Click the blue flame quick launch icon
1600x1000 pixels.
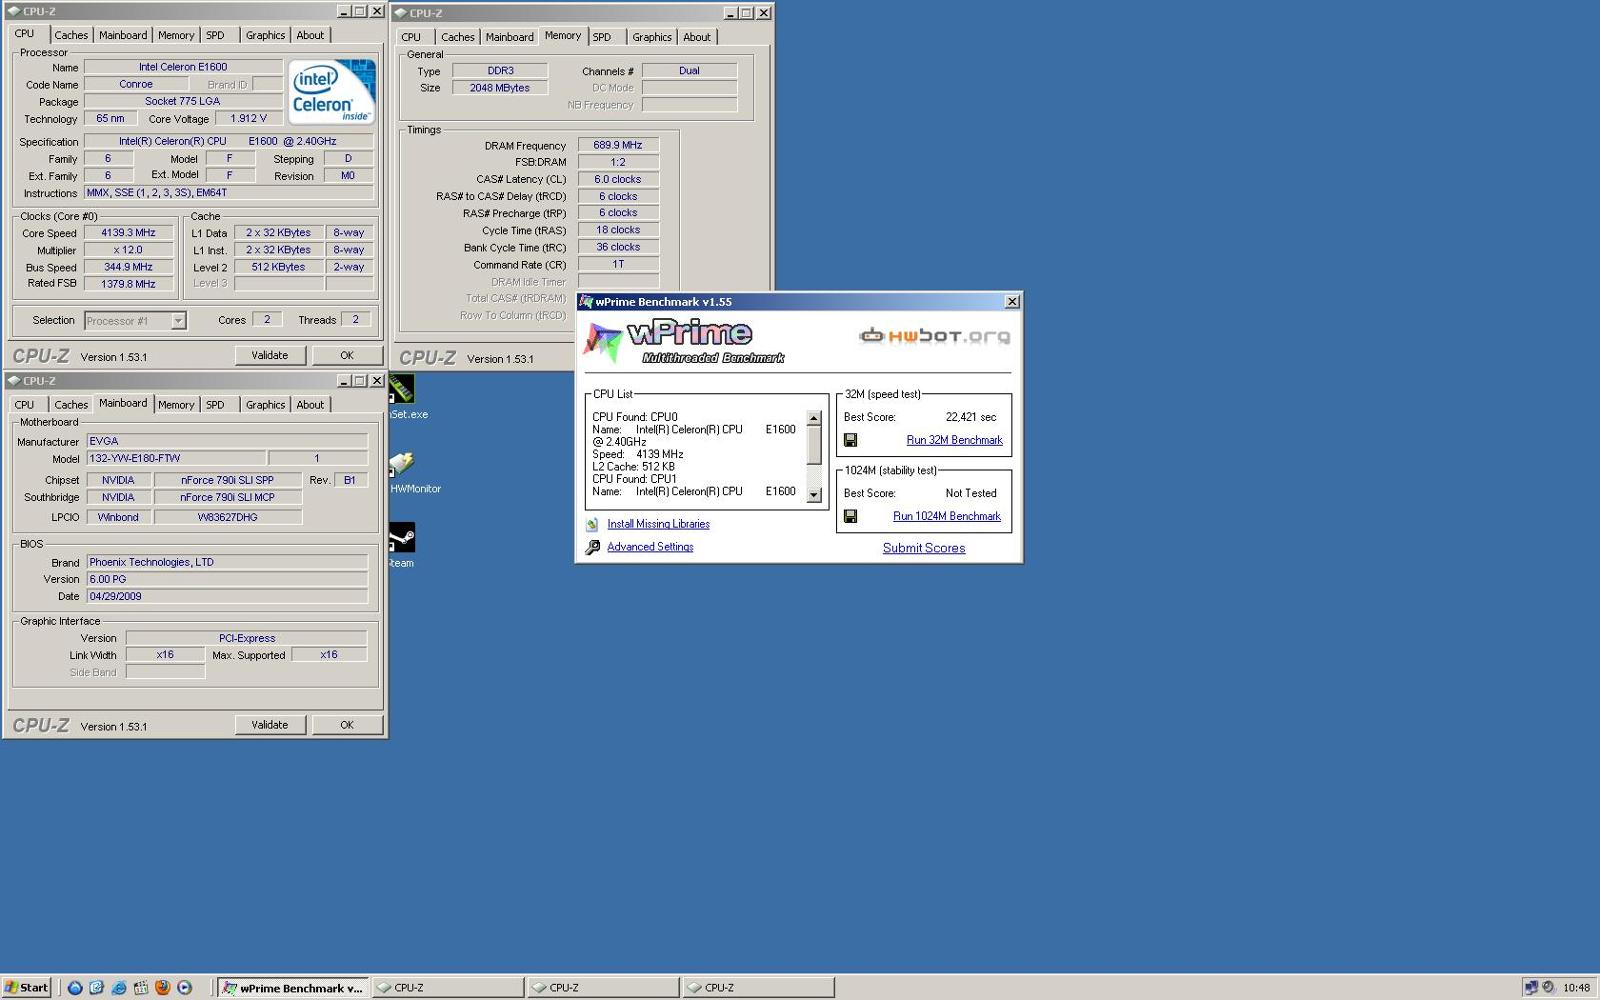pos(74,987)
